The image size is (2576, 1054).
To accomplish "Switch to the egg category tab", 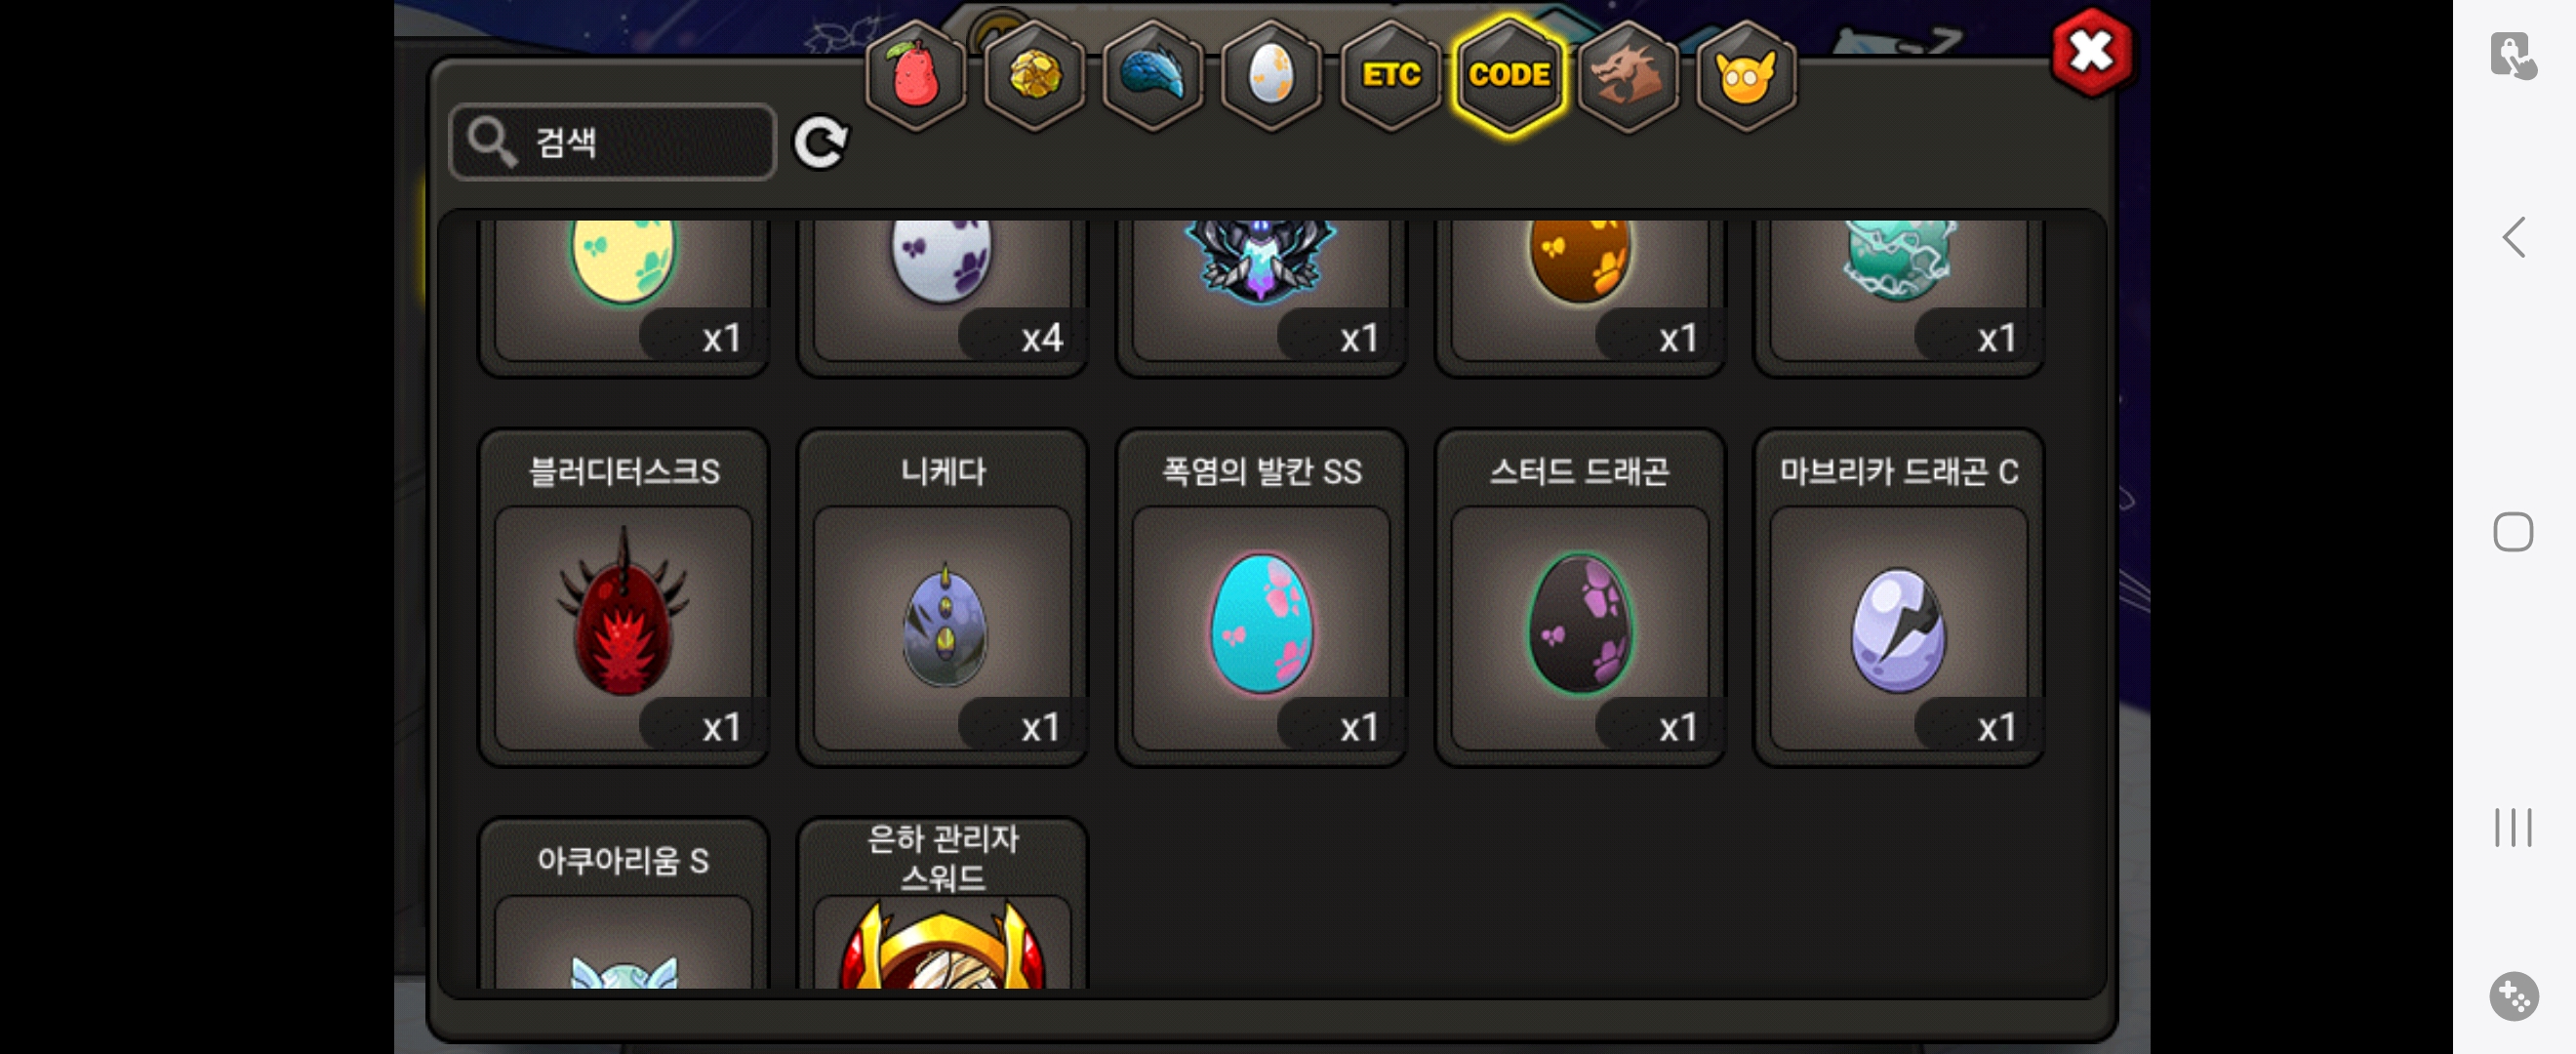I will (1271, 77).
